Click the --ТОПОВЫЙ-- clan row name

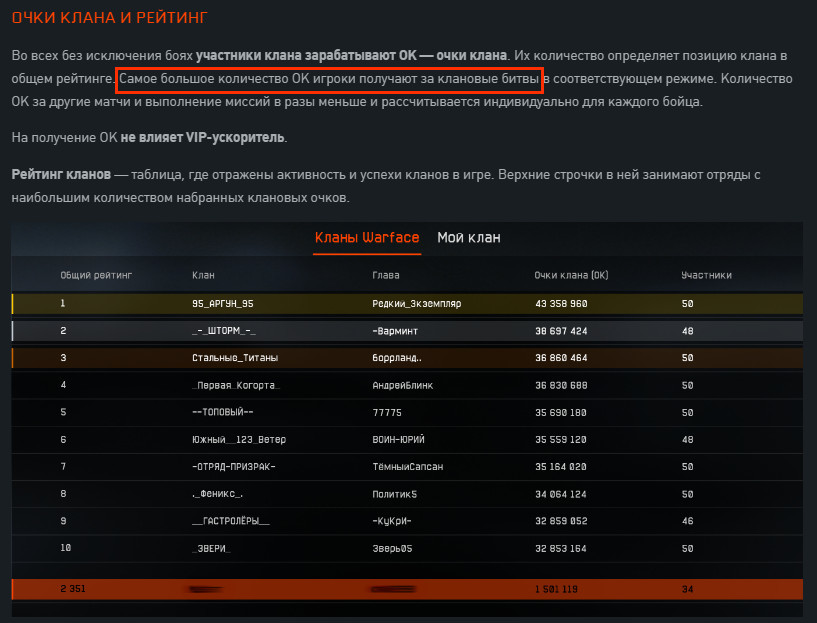(x=224, y=412)
